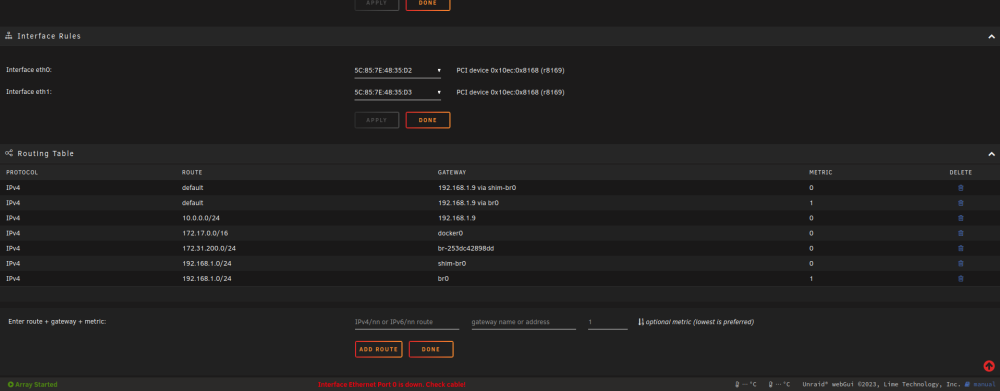Select the docker0 gateway cell

point(450,233)
